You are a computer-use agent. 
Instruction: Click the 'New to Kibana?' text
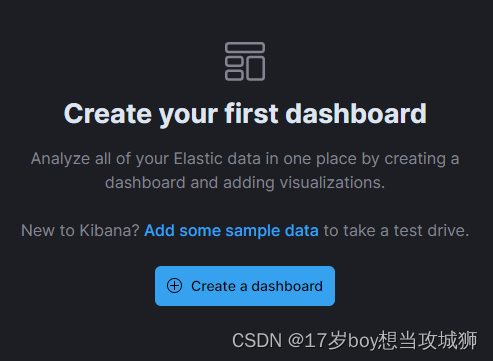click(x=80, y=231)
